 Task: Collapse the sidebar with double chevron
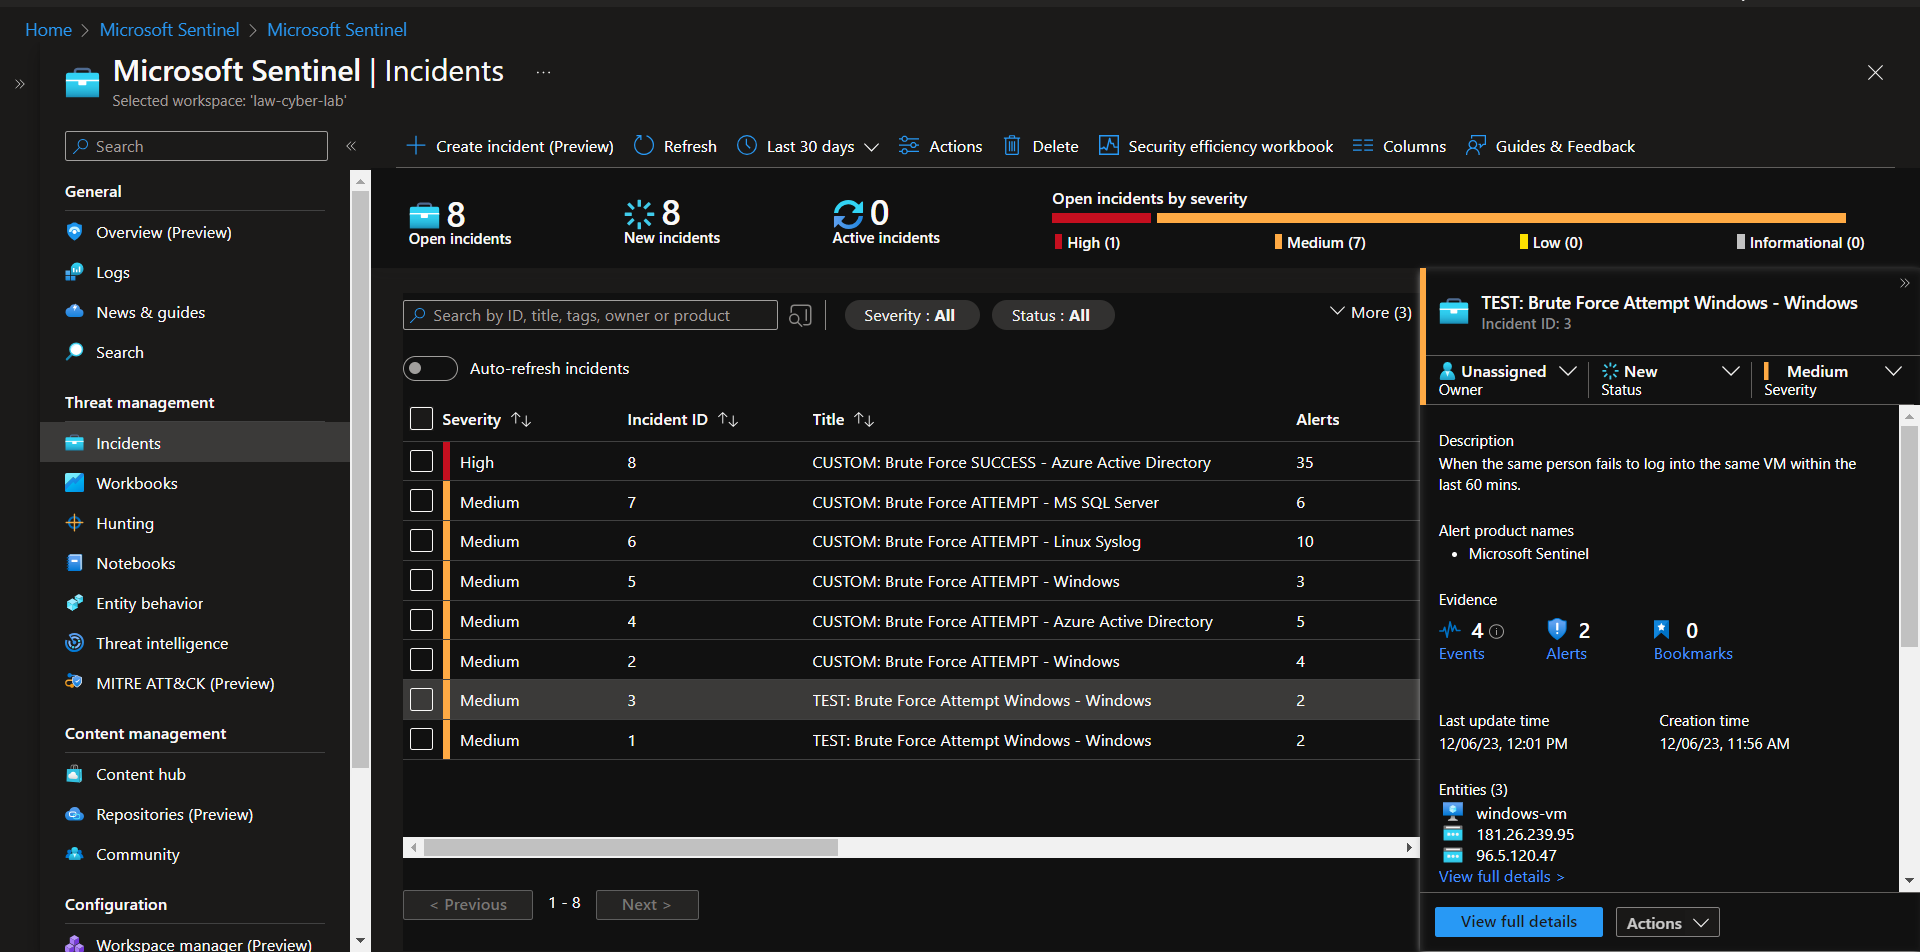tap(351, 146)
